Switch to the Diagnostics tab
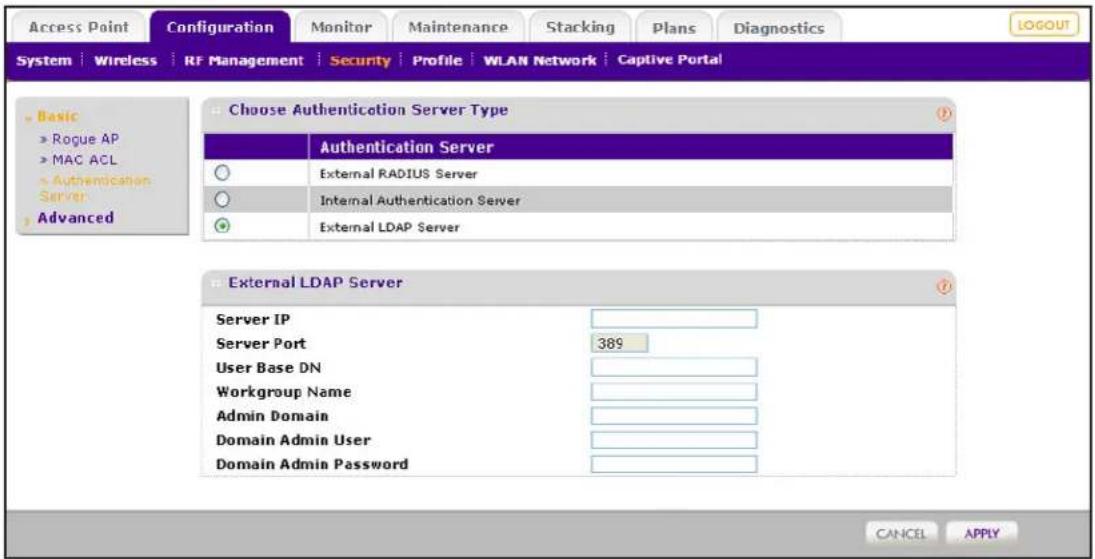This screenshot has width=1095, height=559. click(779, 27)
